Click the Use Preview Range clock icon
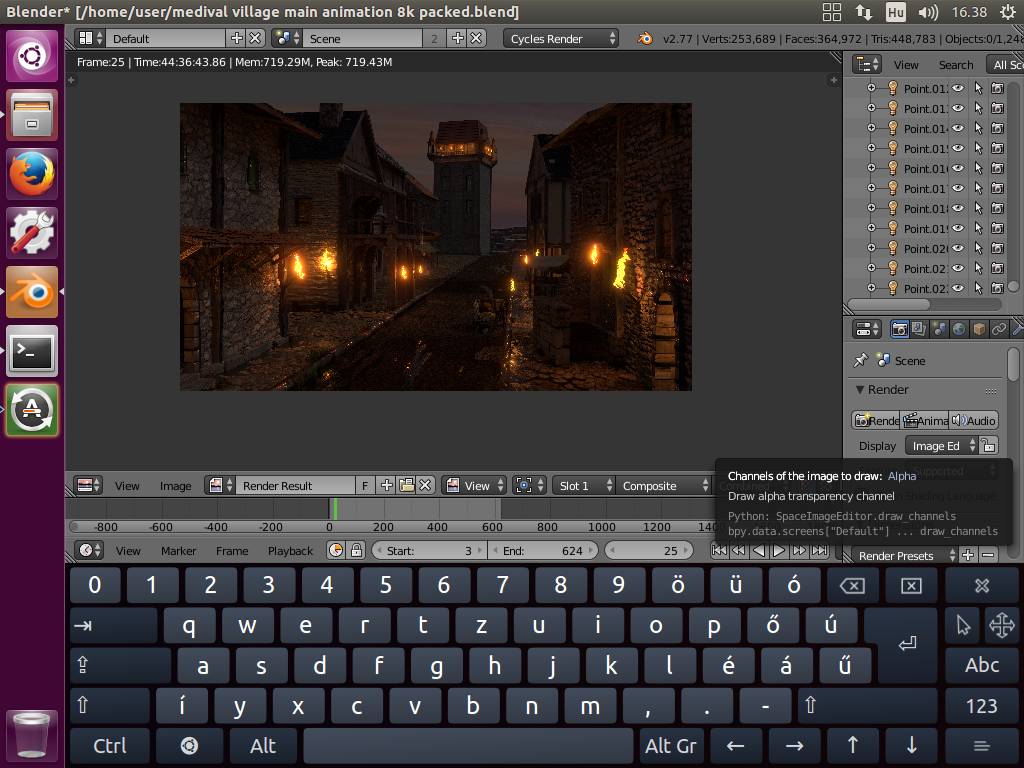 pyautogui.click(x=336, y=551)
